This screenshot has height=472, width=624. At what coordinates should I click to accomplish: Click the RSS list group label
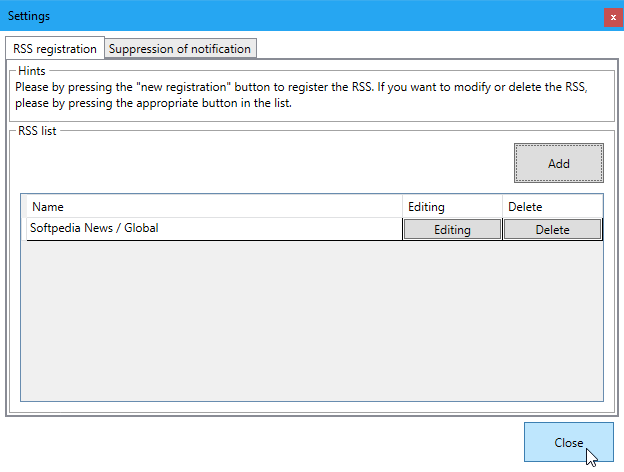[37, 130]
